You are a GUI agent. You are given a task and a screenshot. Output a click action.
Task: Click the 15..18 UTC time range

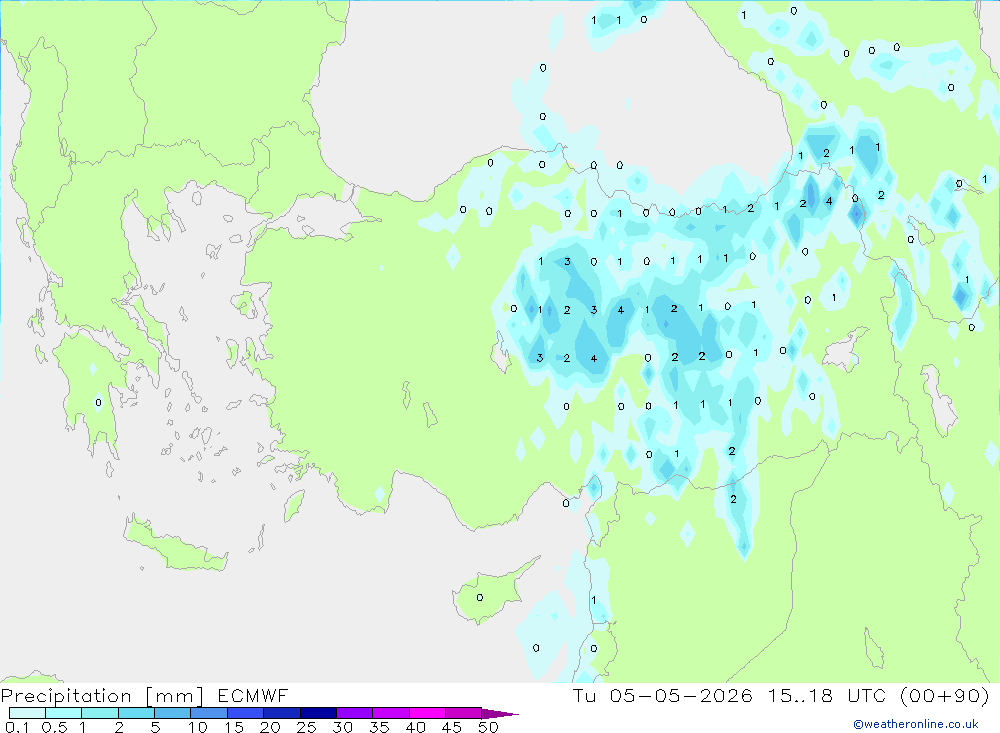click(826, 696)
